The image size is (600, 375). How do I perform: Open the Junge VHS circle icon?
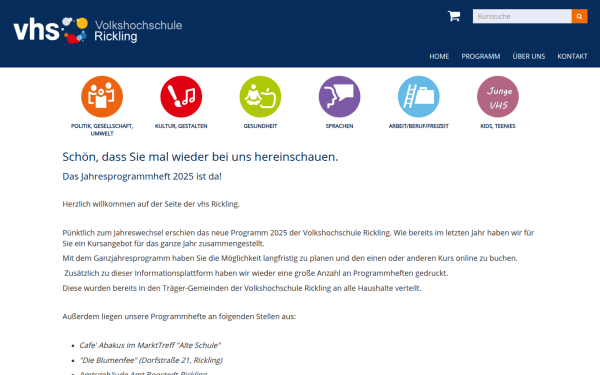coord(498,96)
